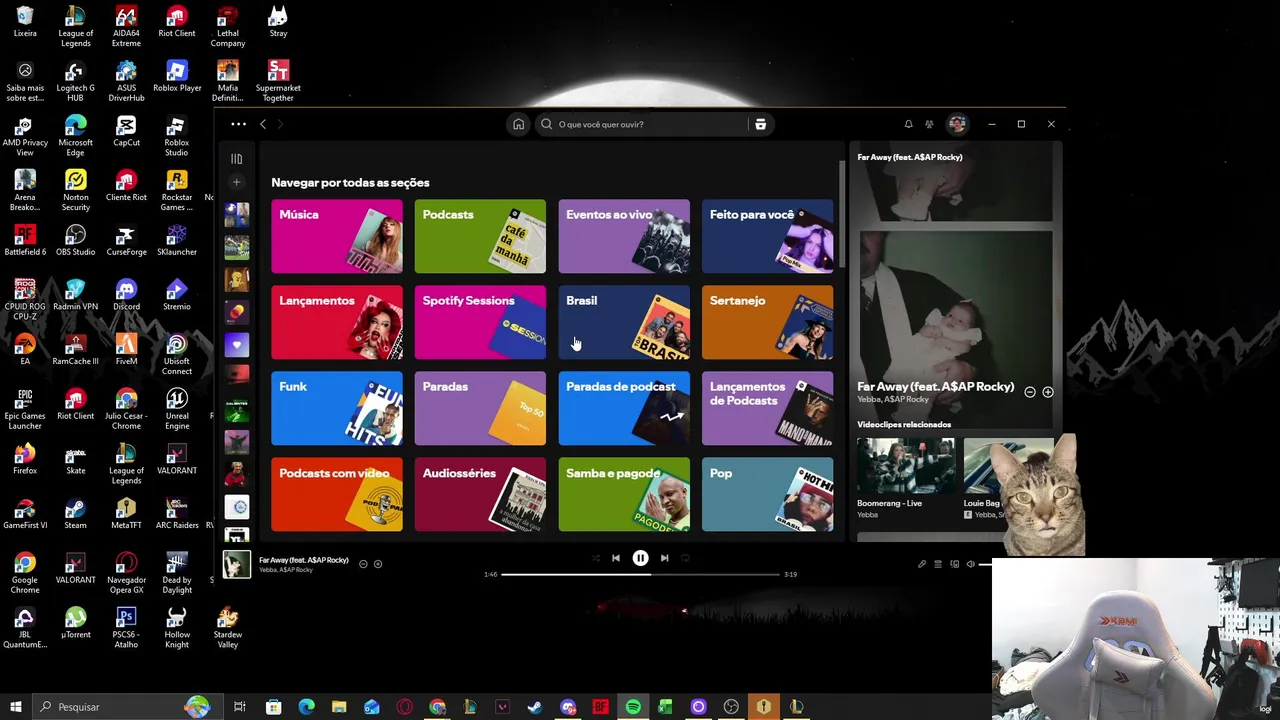Open the connect to a device icon
Image resolution: width=1280 pixels, height=720 pixels.
(954, 564)
